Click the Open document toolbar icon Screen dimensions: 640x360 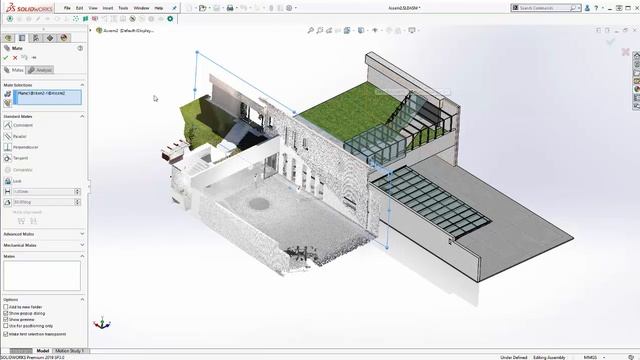coord(202,8)
